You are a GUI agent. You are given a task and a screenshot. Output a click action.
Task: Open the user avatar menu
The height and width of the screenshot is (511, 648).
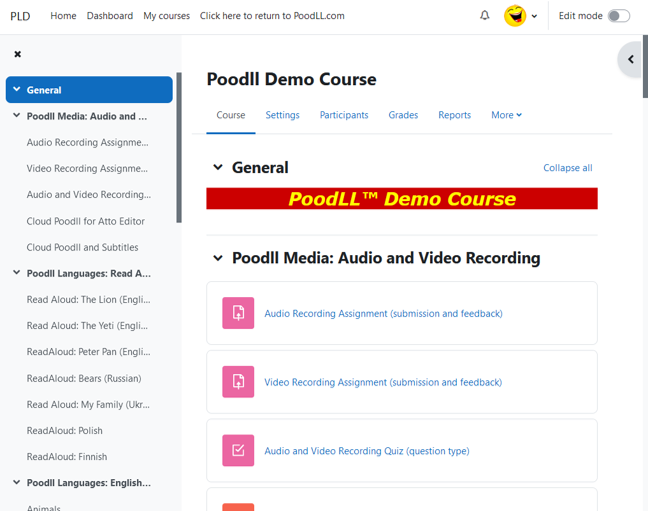click(x=520, y=16)
